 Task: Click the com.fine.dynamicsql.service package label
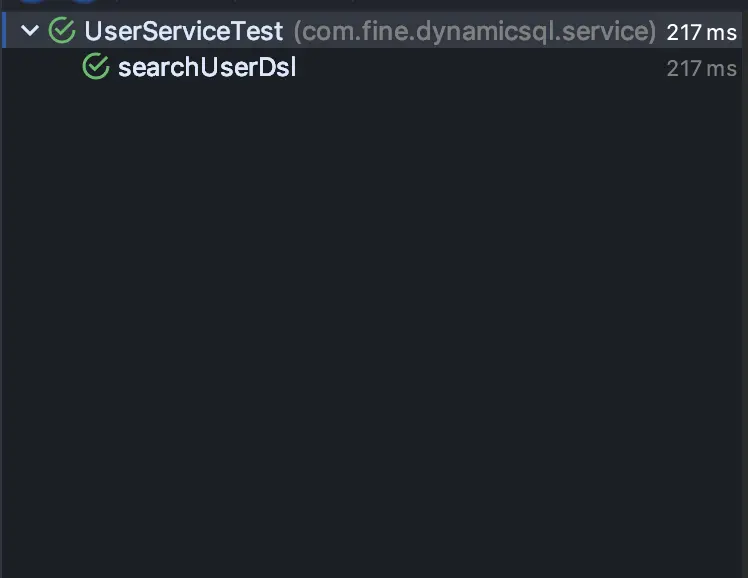click(x=475, y=31)
